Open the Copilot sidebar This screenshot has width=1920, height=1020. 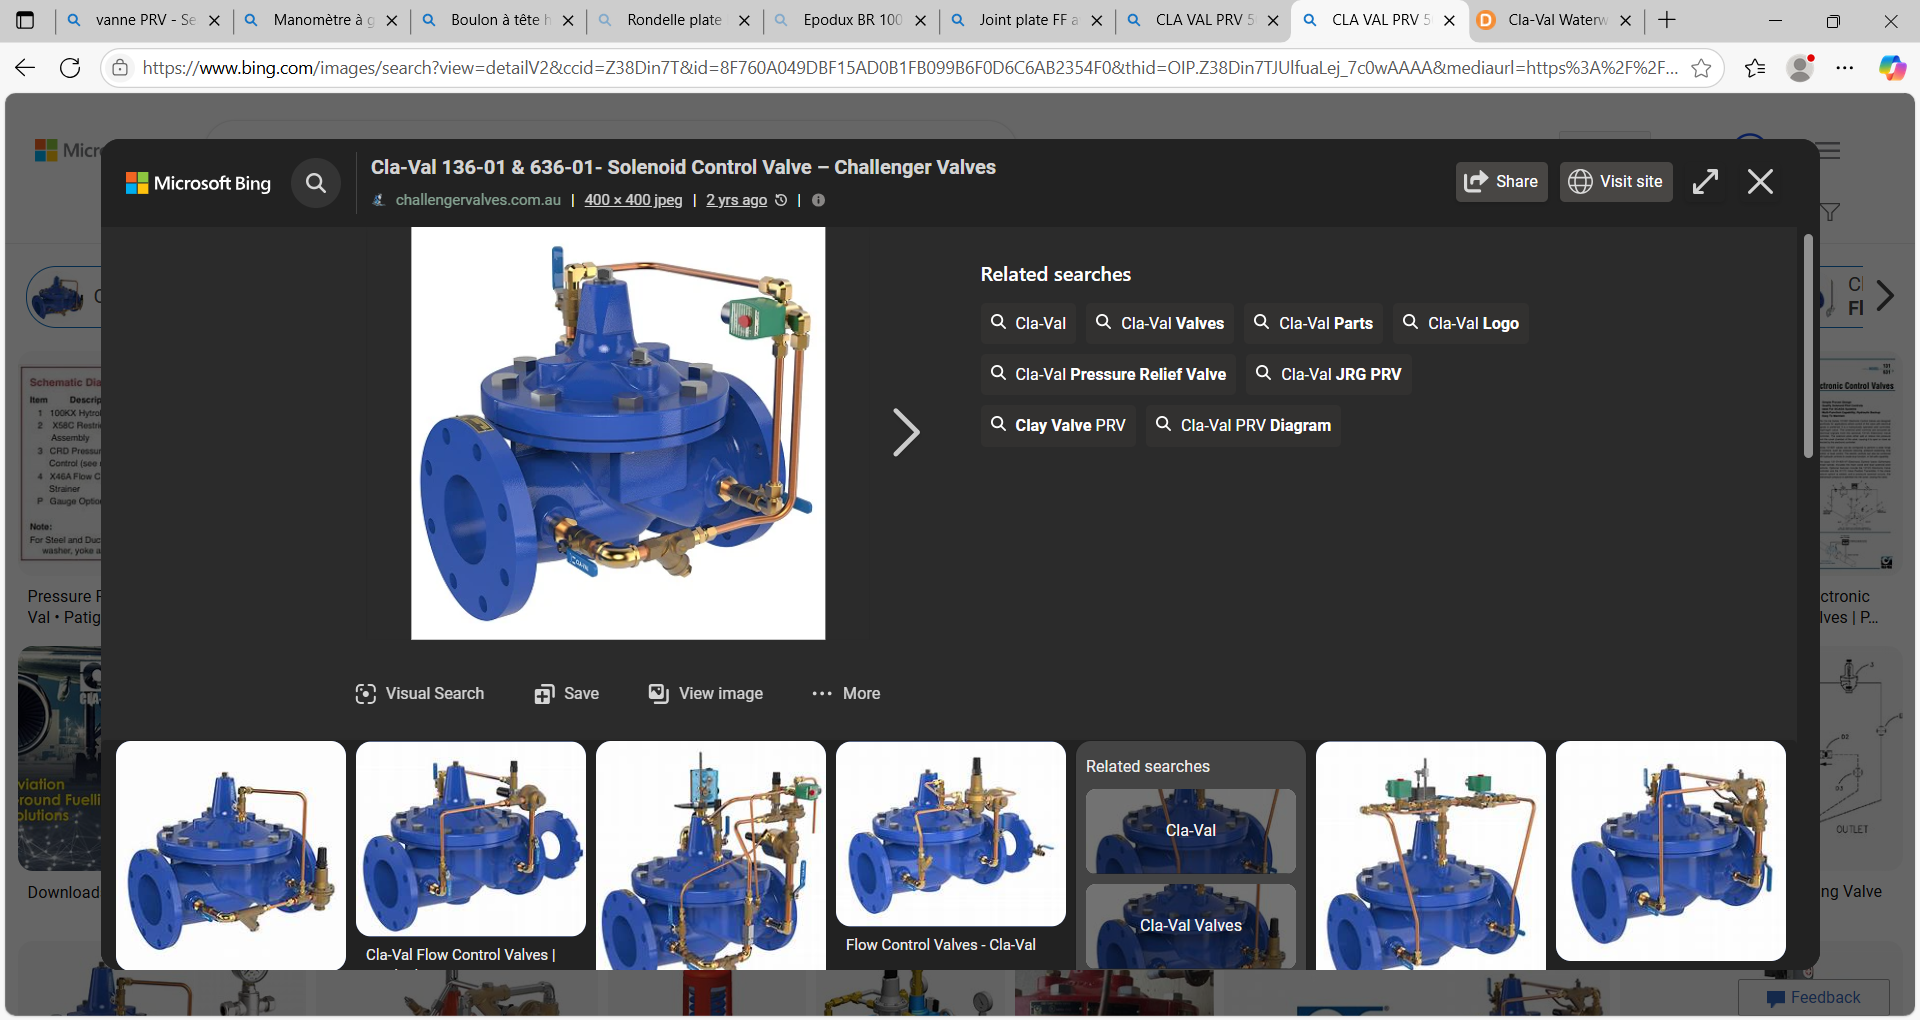point(1891,68)
